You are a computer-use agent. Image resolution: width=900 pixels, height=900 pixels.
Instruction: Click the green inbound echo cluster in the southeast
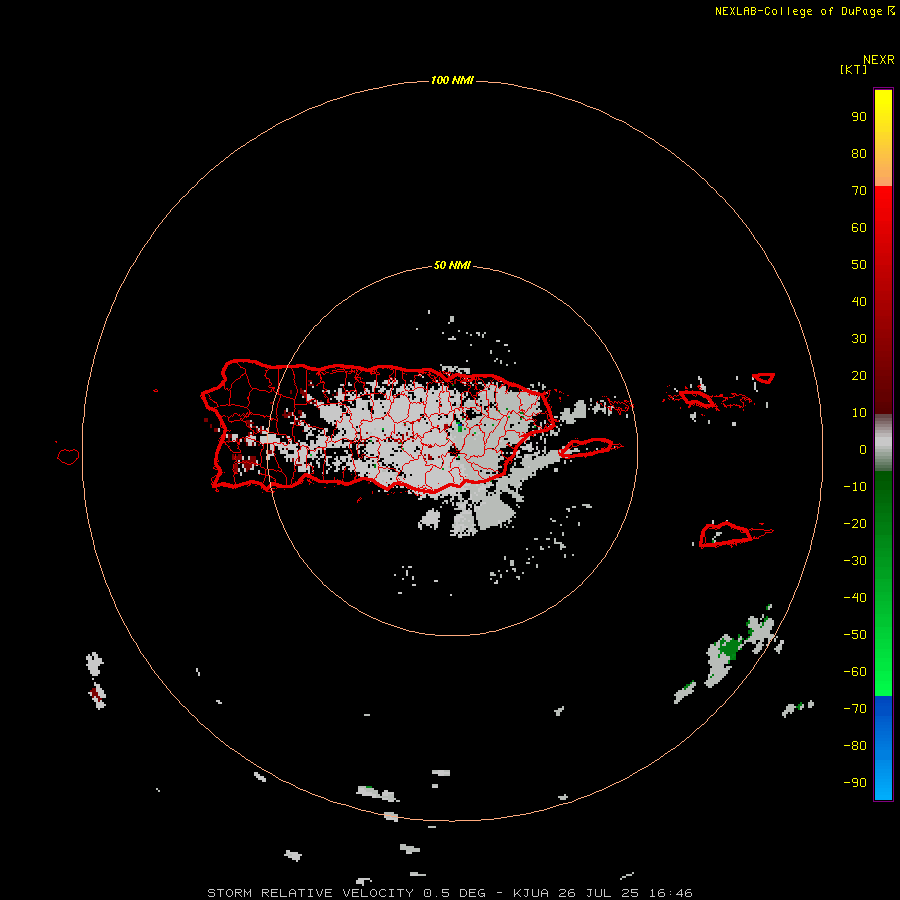pos(730,649)
